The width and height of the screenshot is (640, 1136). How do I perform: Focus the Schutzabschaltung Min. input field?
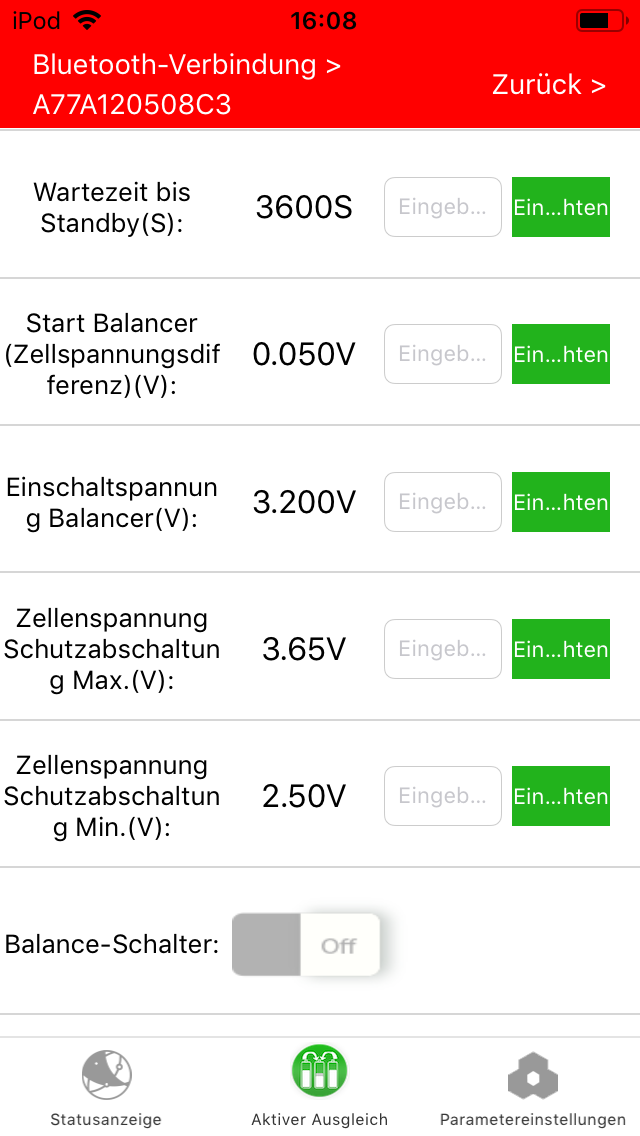[x=443, y=796]
